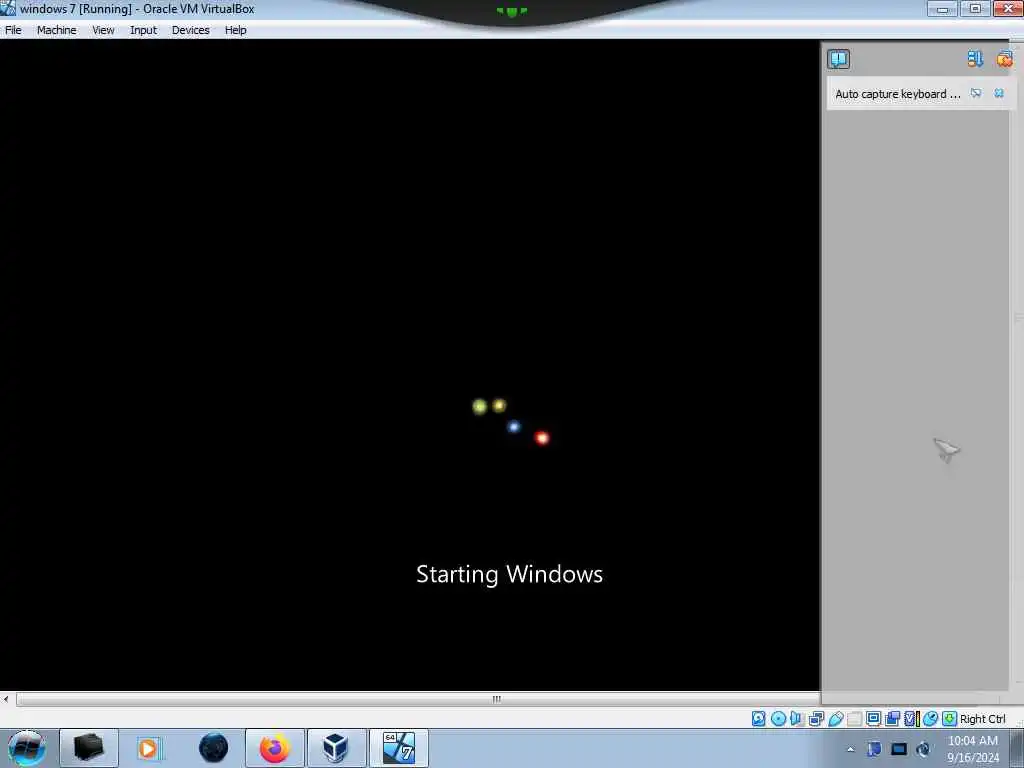Viewport: 1024px width, 768px height.
Task: Select the windows 7 VM taskbar button
Action: tap(399, 748)
